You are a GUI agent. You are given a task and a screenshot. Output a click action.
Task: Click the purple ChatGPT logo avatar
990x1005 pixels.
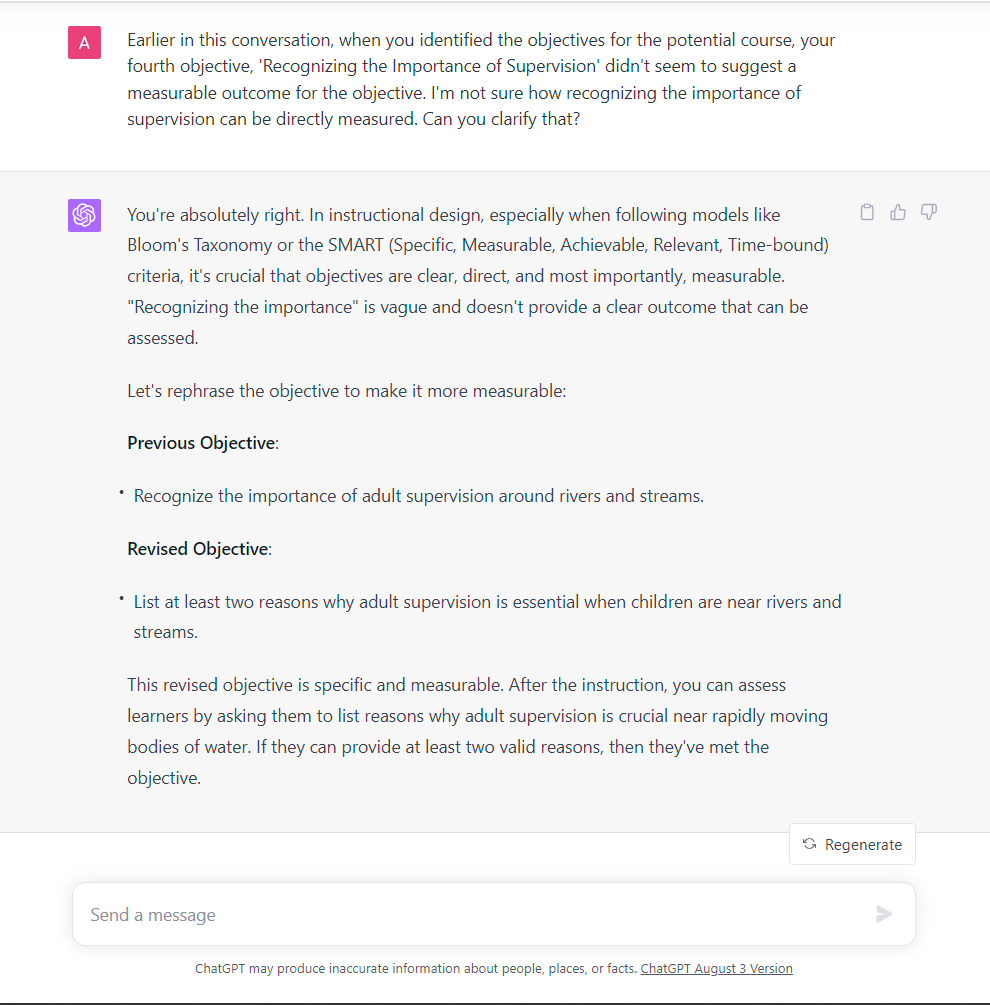[x=84, y=215]
